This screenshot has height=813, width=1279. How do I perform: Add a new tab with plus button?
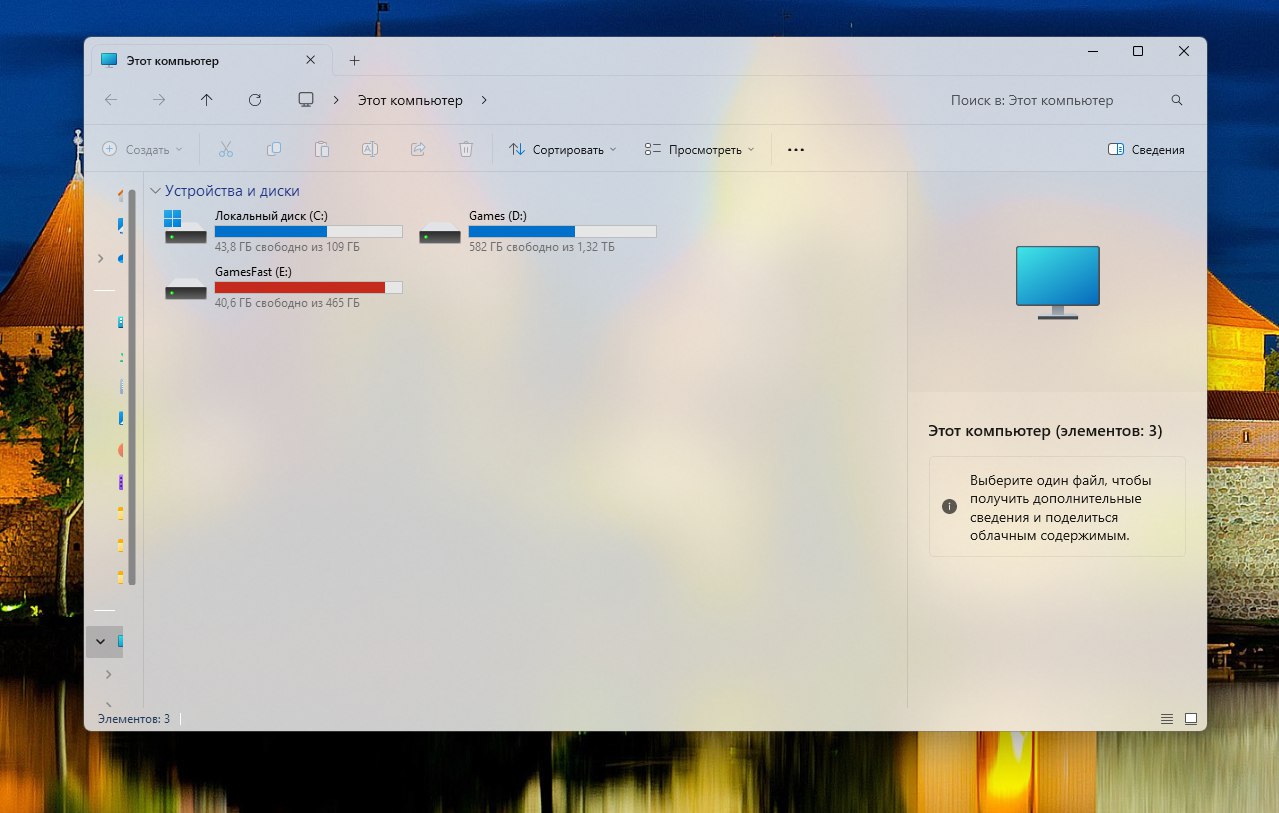(x=354, y=61)
